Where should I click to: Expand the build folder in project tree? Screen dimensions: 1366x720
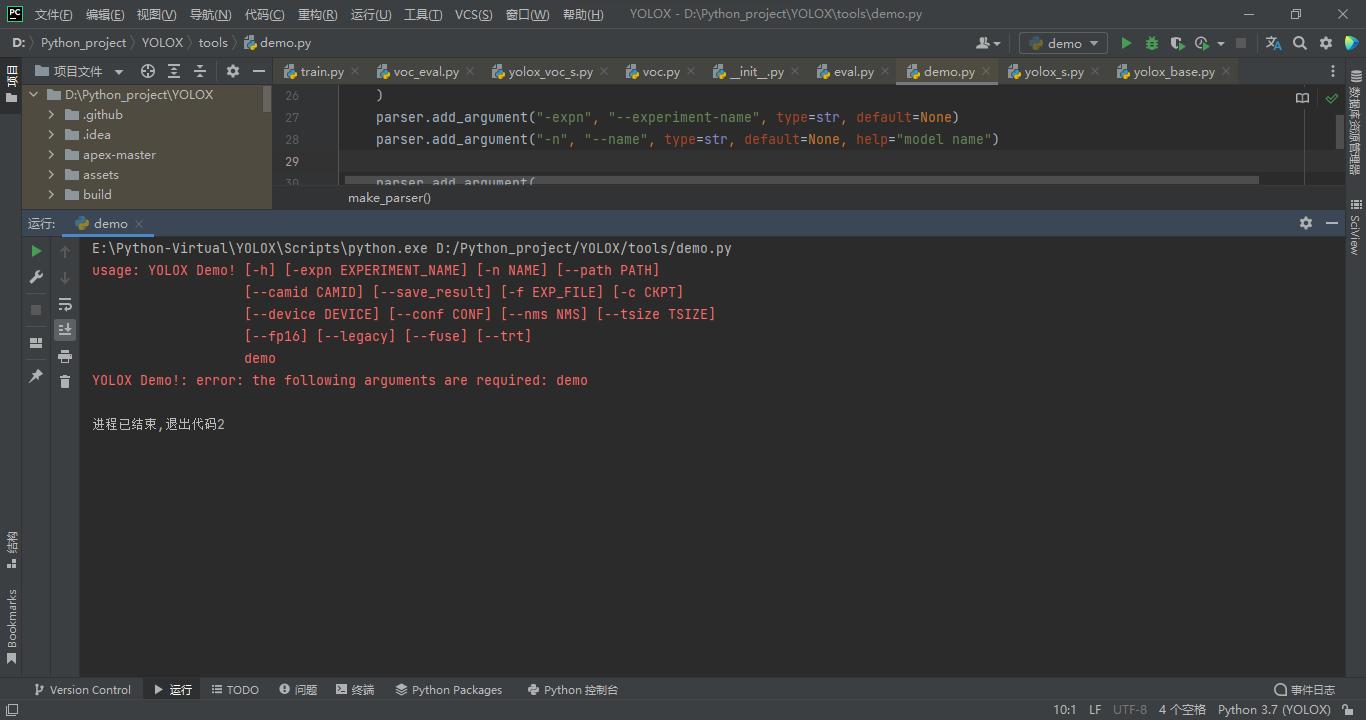point(50,194)
